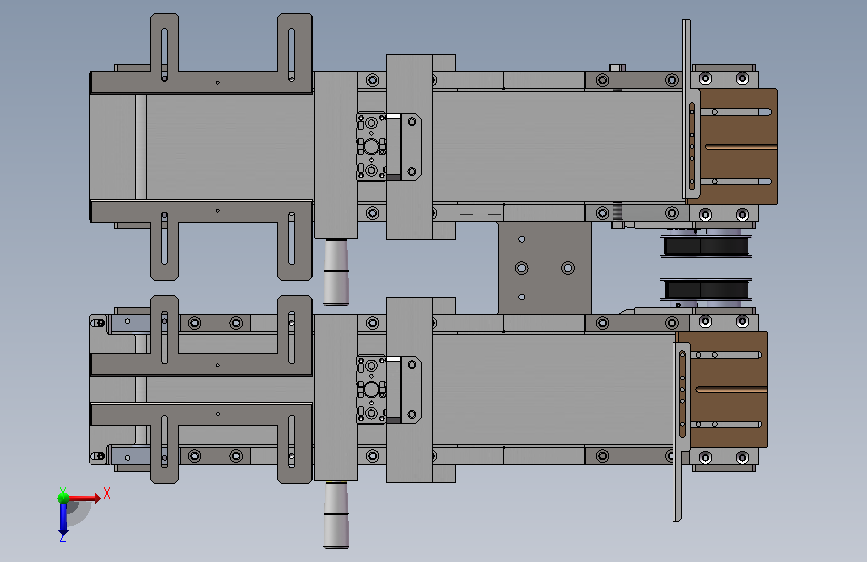Select the small bolt atop the upper conveyor rail
The width and height of the screenshot is (867, 562).
(618, 68)
